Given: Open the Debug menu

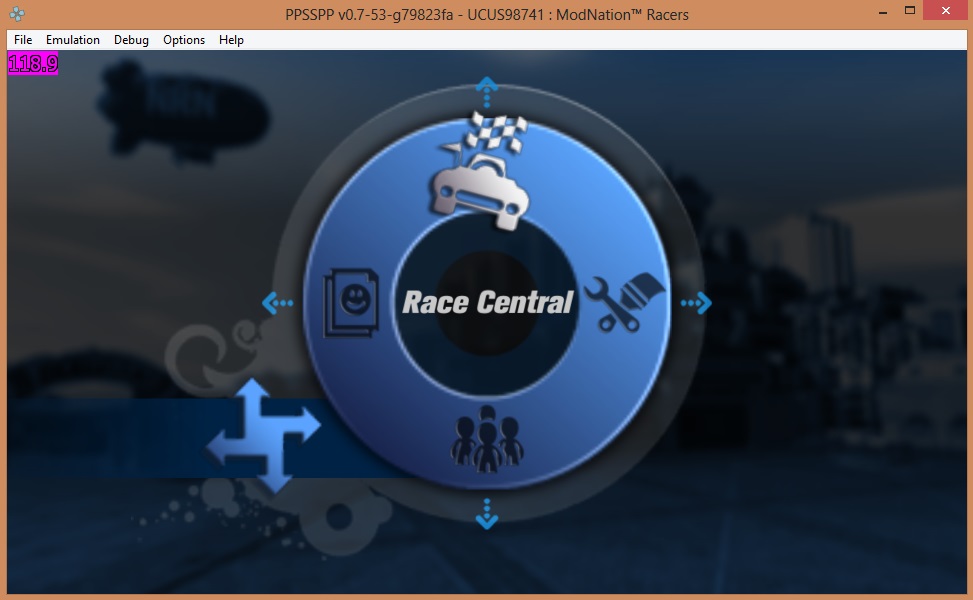Looking at the screenshot, I should click(x=131, y=40).
